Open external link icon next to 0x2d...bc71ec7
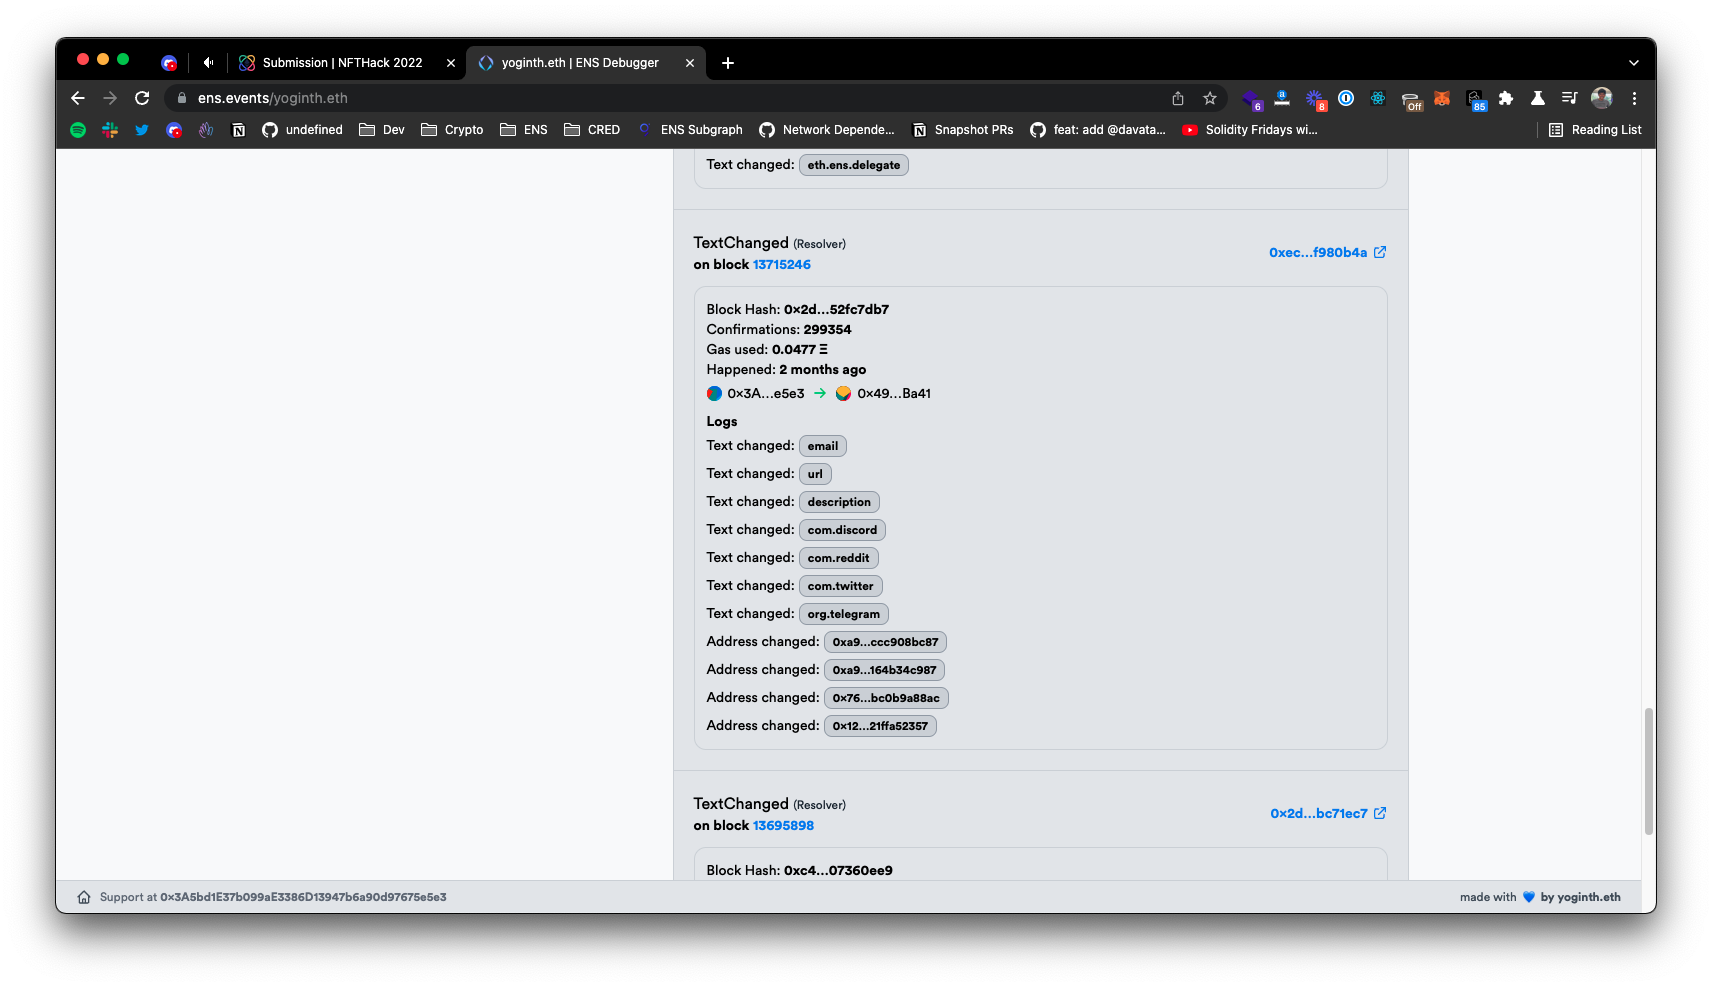 click(1380, 813)
